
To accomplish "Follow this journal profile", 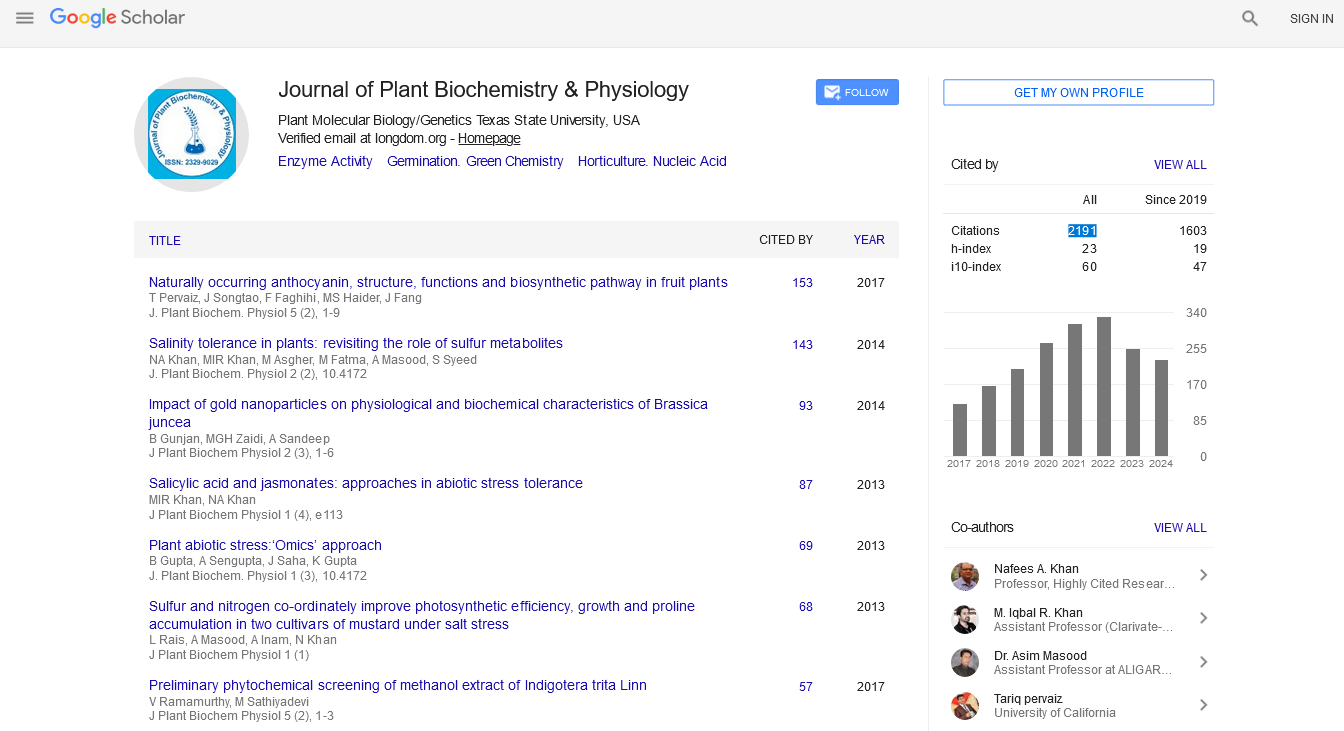I will 857,92.
